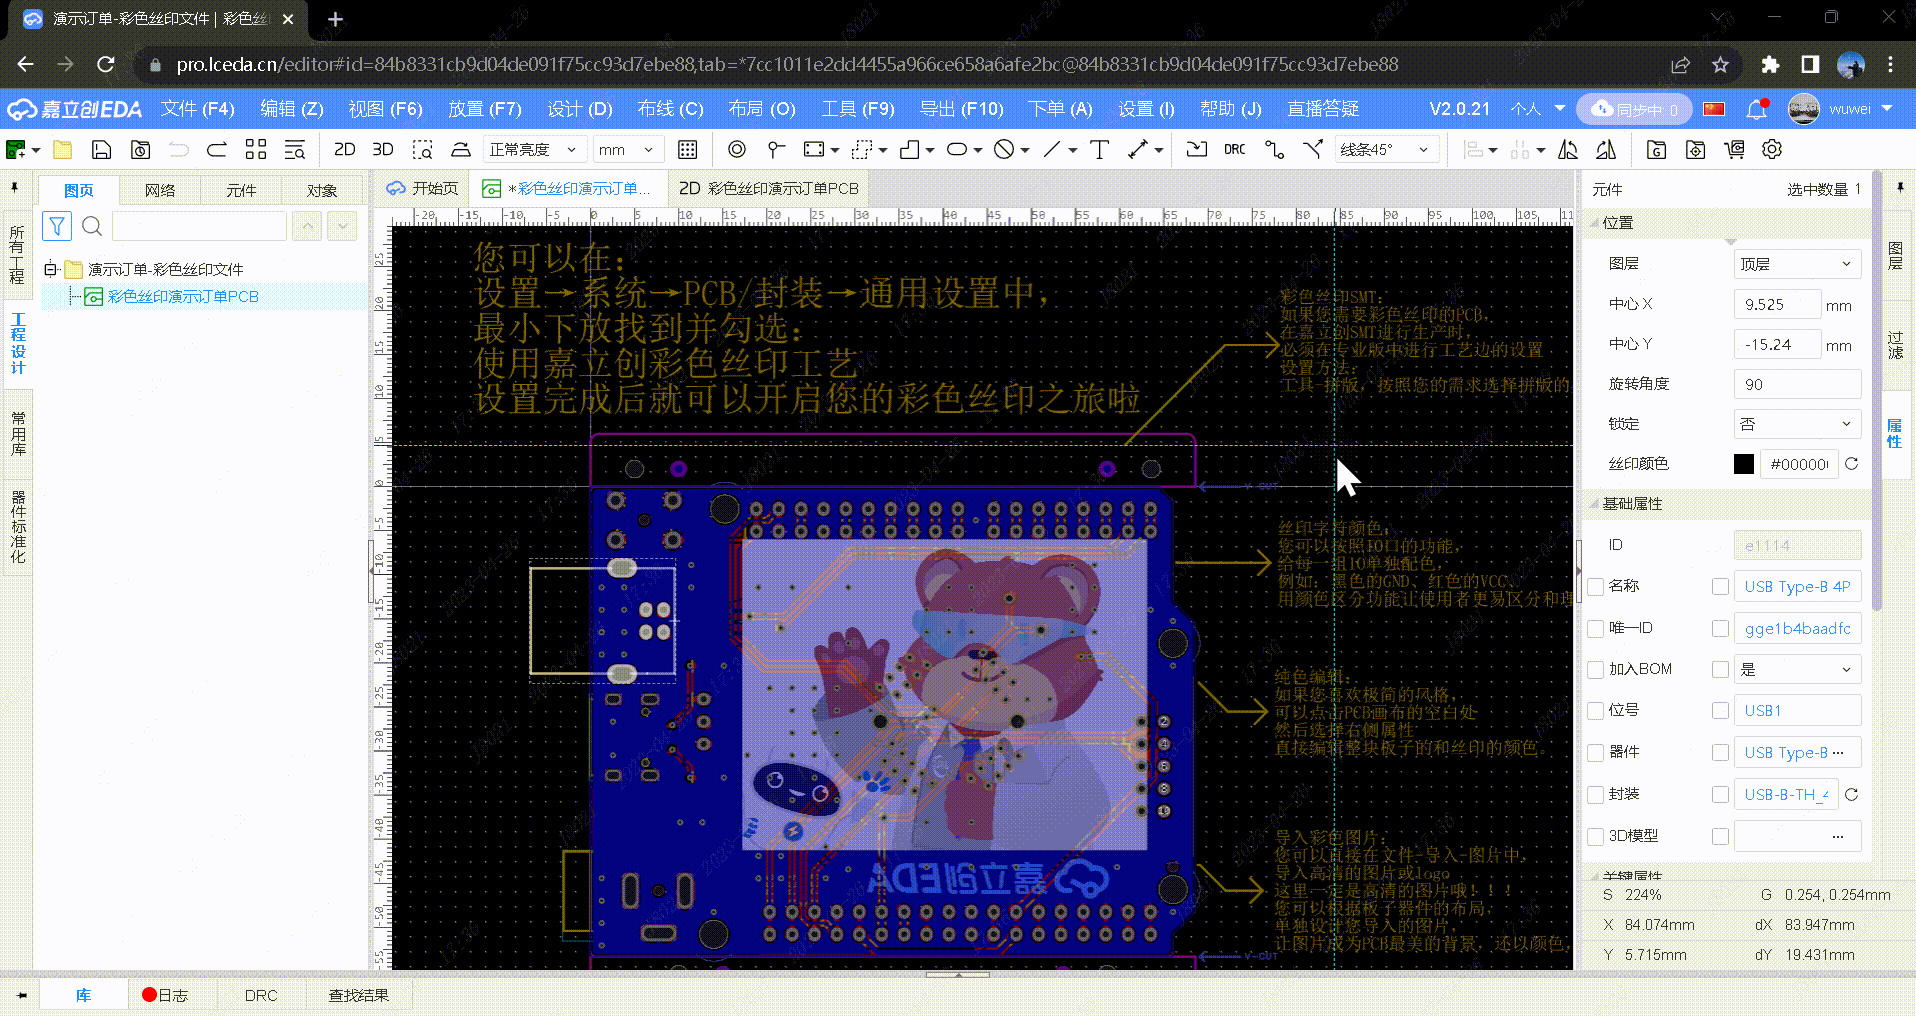Reload the browser page
This screenshot has width=1916, height=1016.
click(x=105, y=64)
